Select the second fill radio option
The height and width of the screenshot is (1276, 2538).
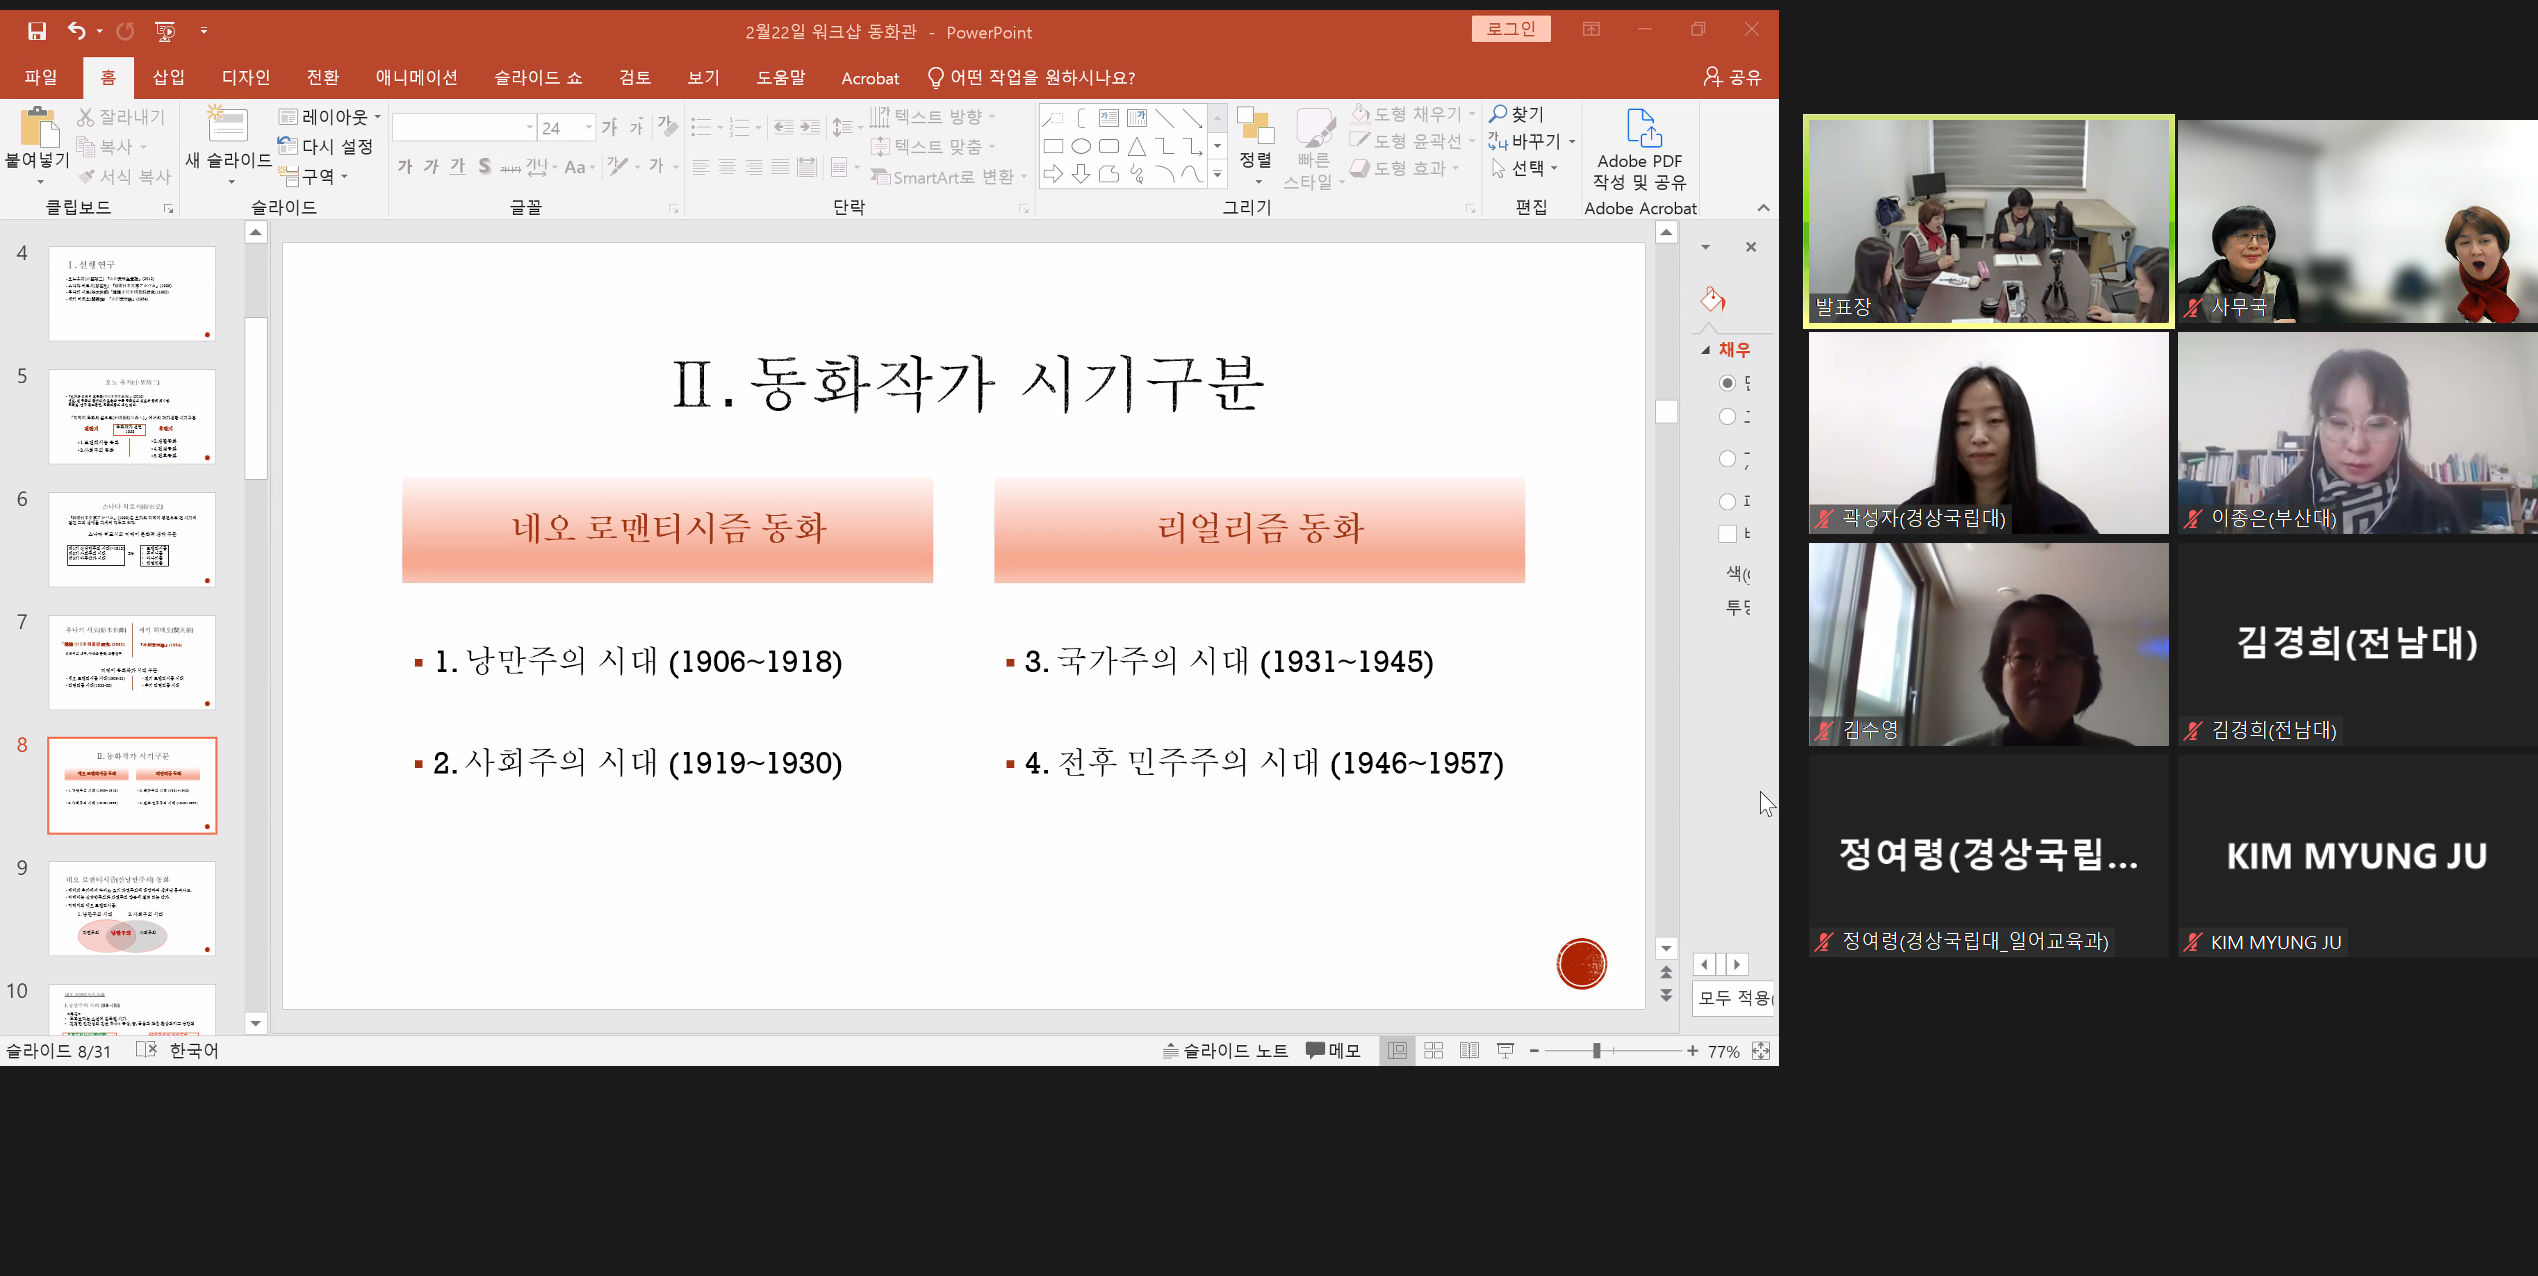(x=1727, y=417)
